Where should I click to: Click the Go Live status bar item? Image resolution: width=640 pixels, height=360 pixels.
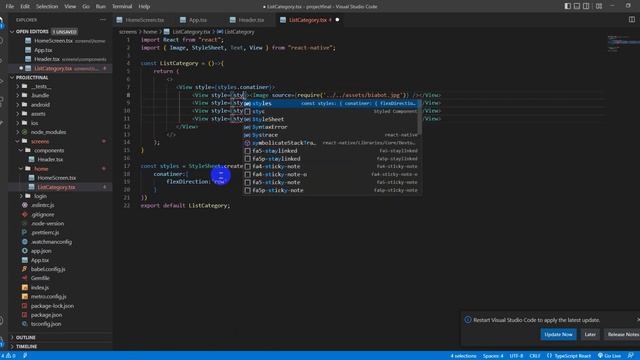[609, 356]
